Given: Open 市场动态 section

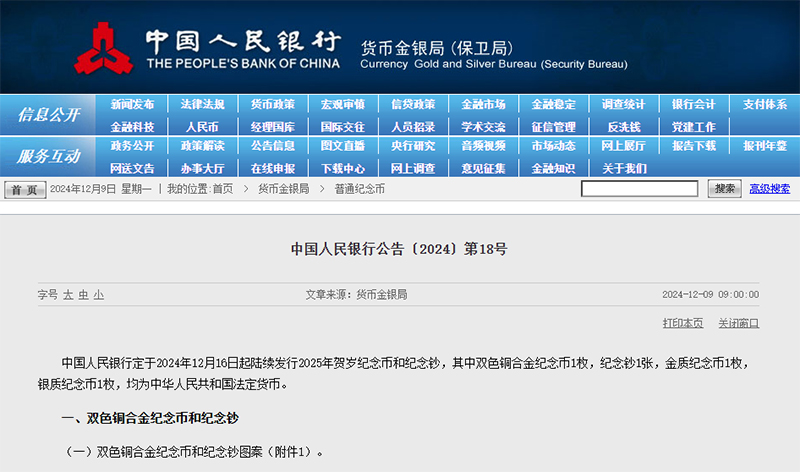Looking at the screenshot, I should (x=554, y=145).
